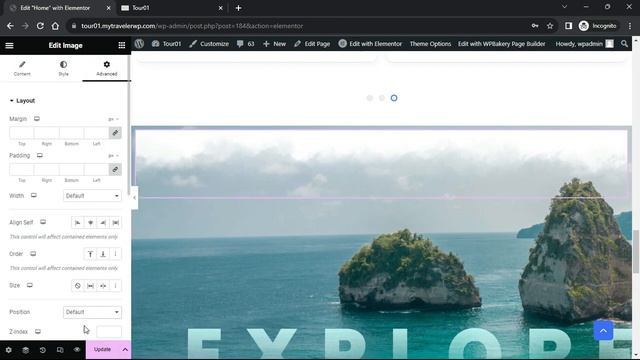640x360 pixels.
Task: Open Elementor hamburger menu
Action: 9,45
